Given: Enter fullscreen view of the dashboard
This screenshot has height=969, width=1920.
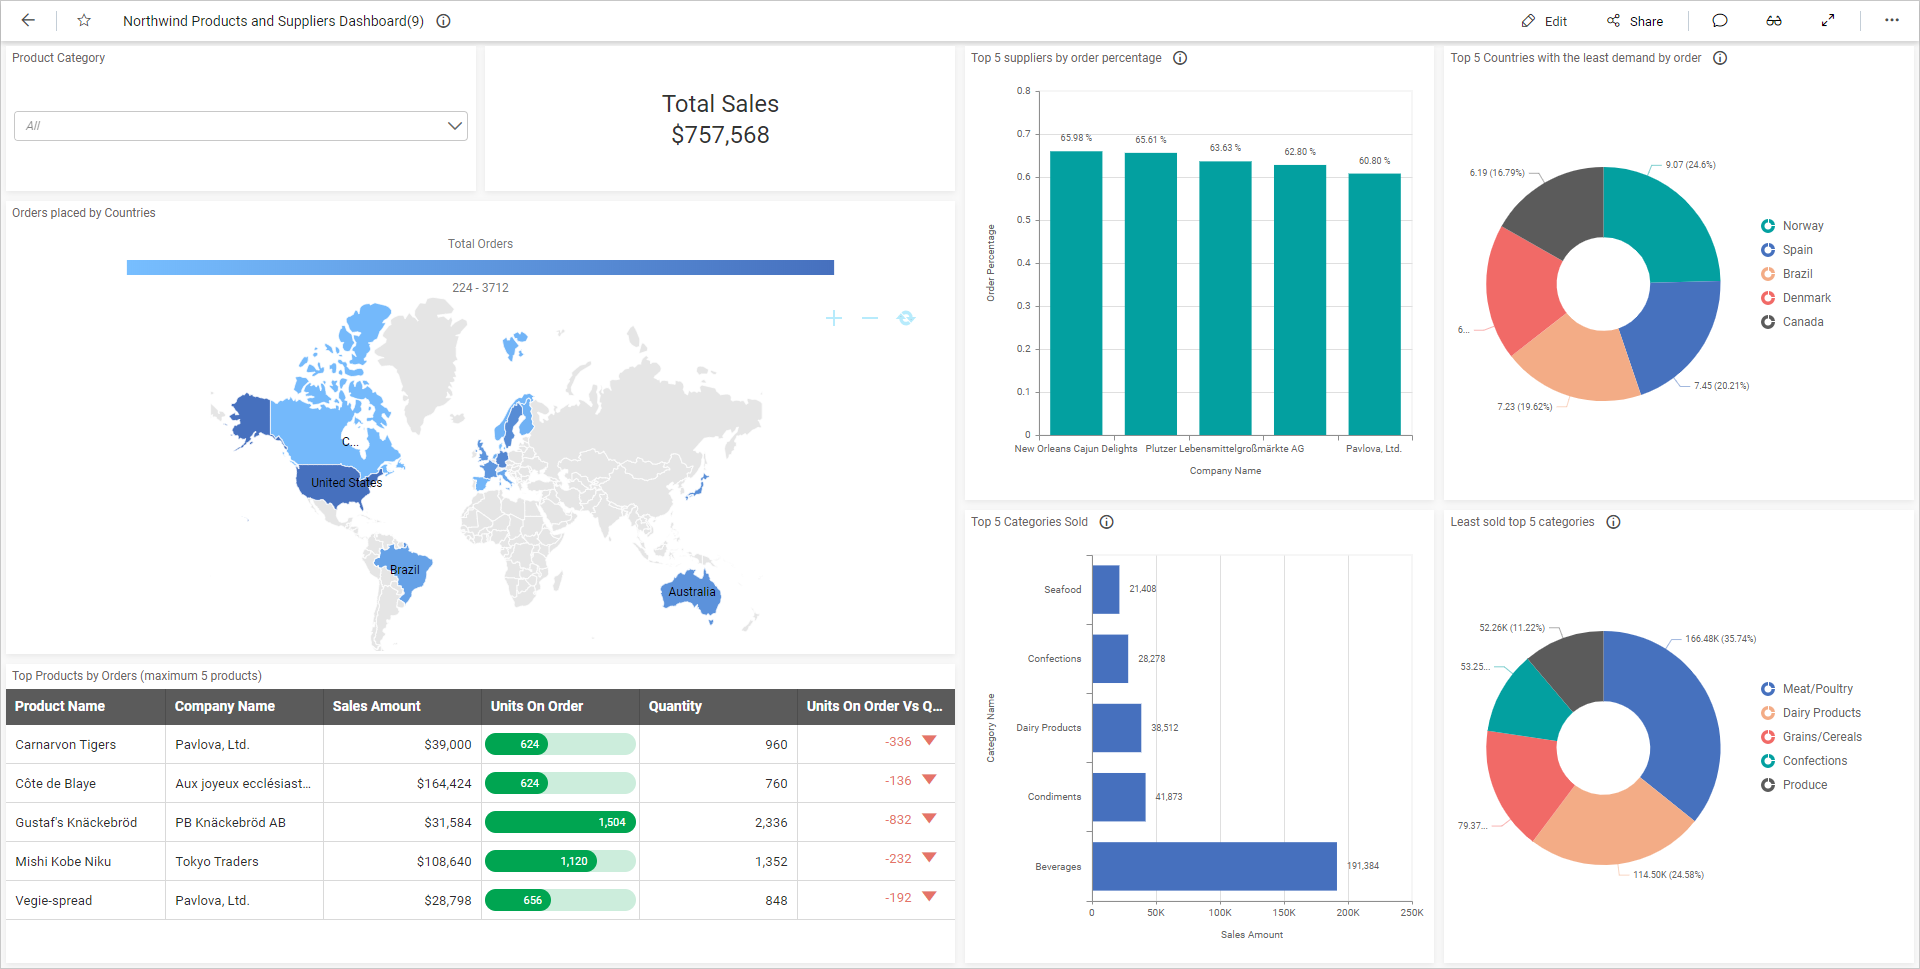Looking at the screenshot, I should click(x=1828, y=20).
